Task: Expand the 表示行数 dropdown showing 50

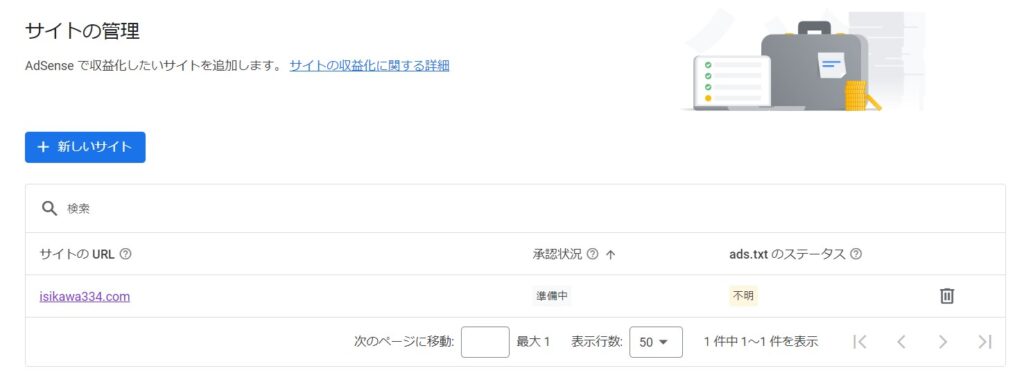Action: [656, 342]
